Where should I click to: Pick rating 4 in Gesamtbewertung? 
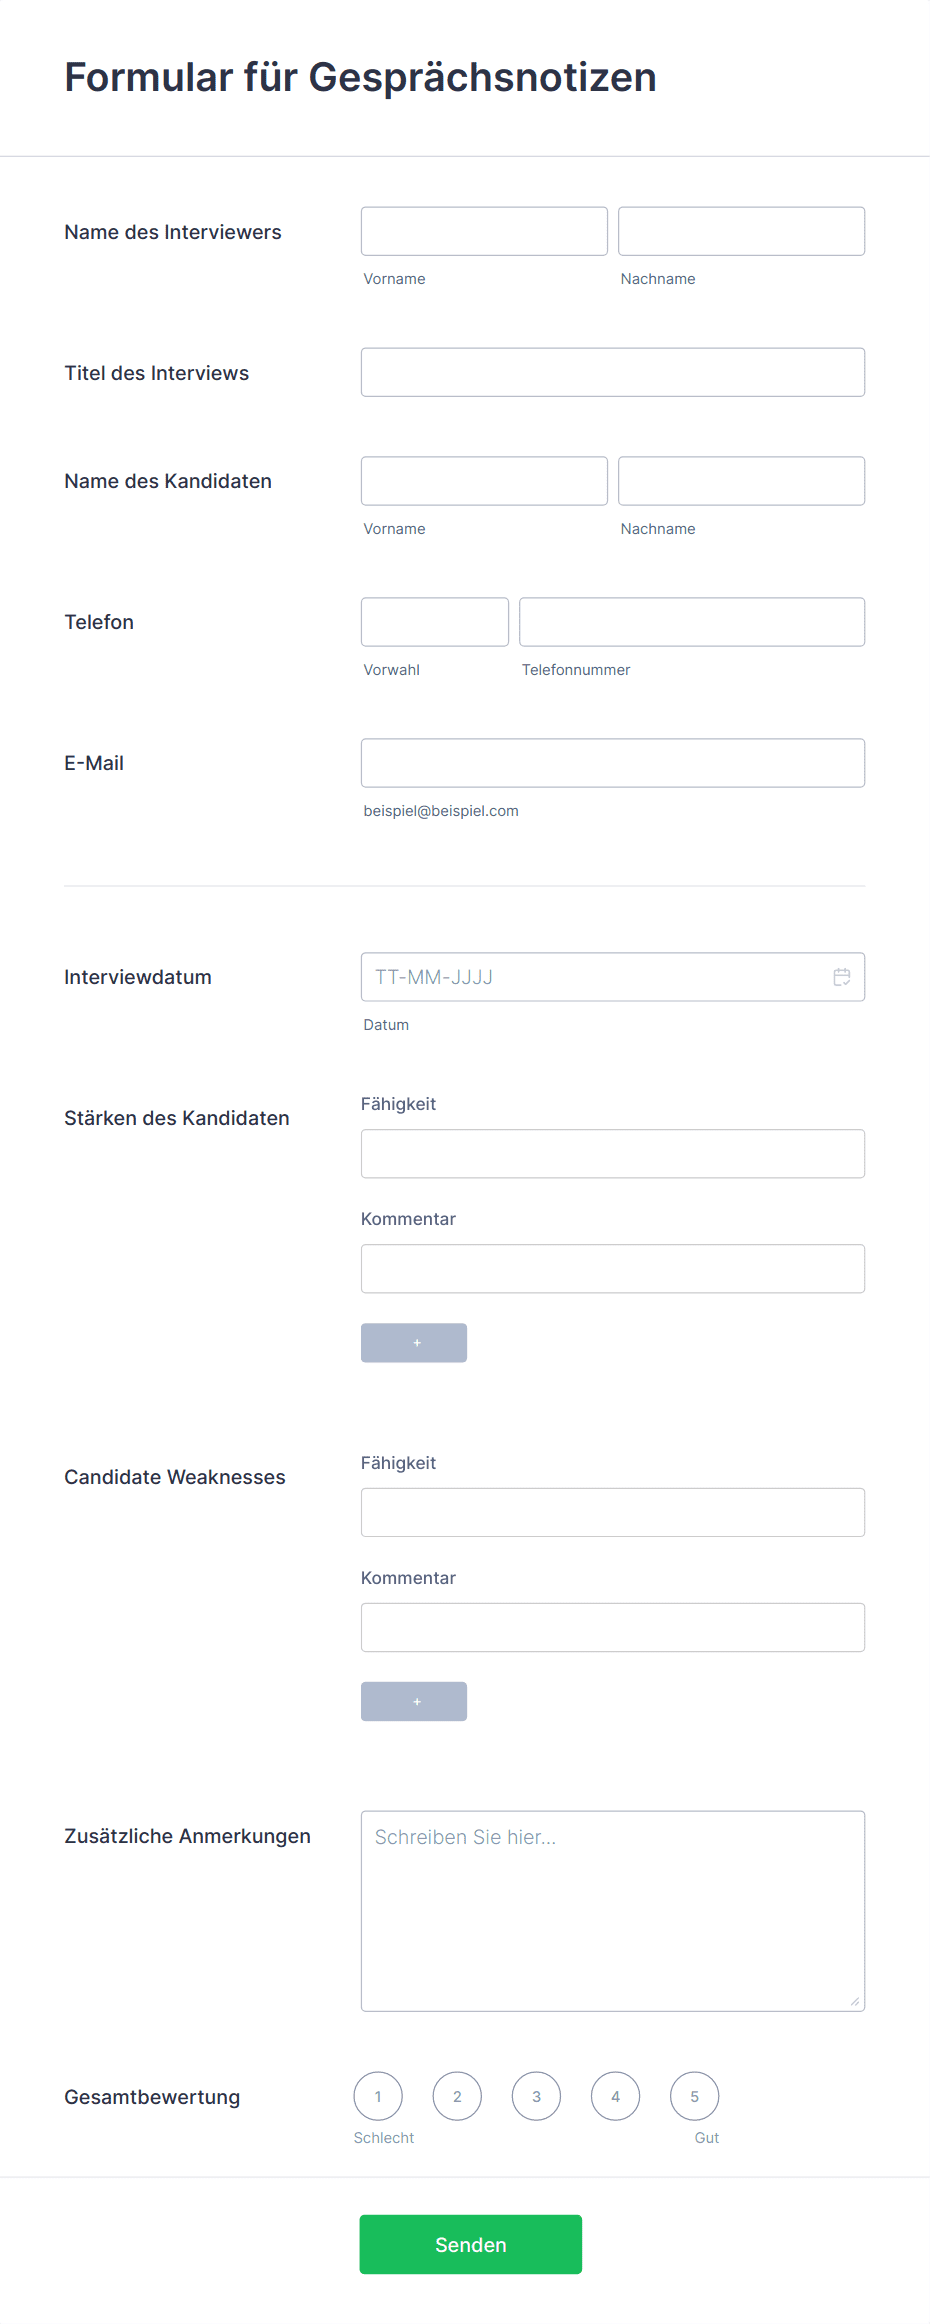point(615,2096)
